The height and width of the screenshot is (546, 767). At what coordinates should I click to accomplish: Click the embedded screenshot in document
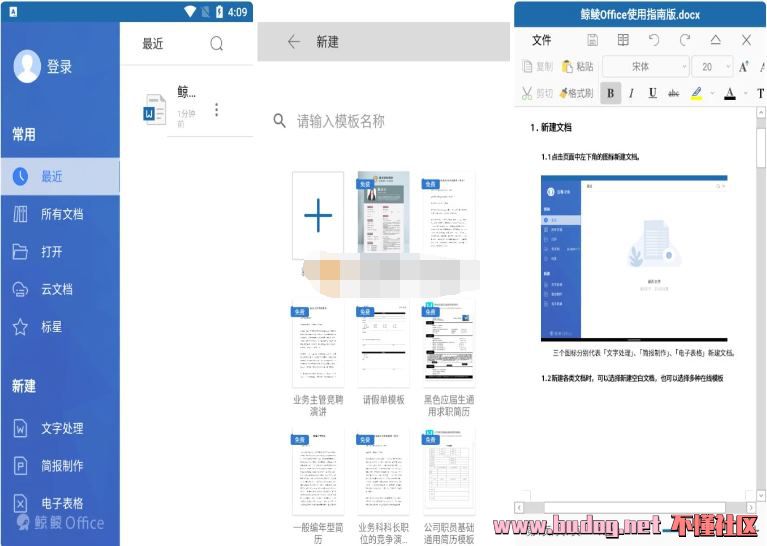click(x=634, y=258)
